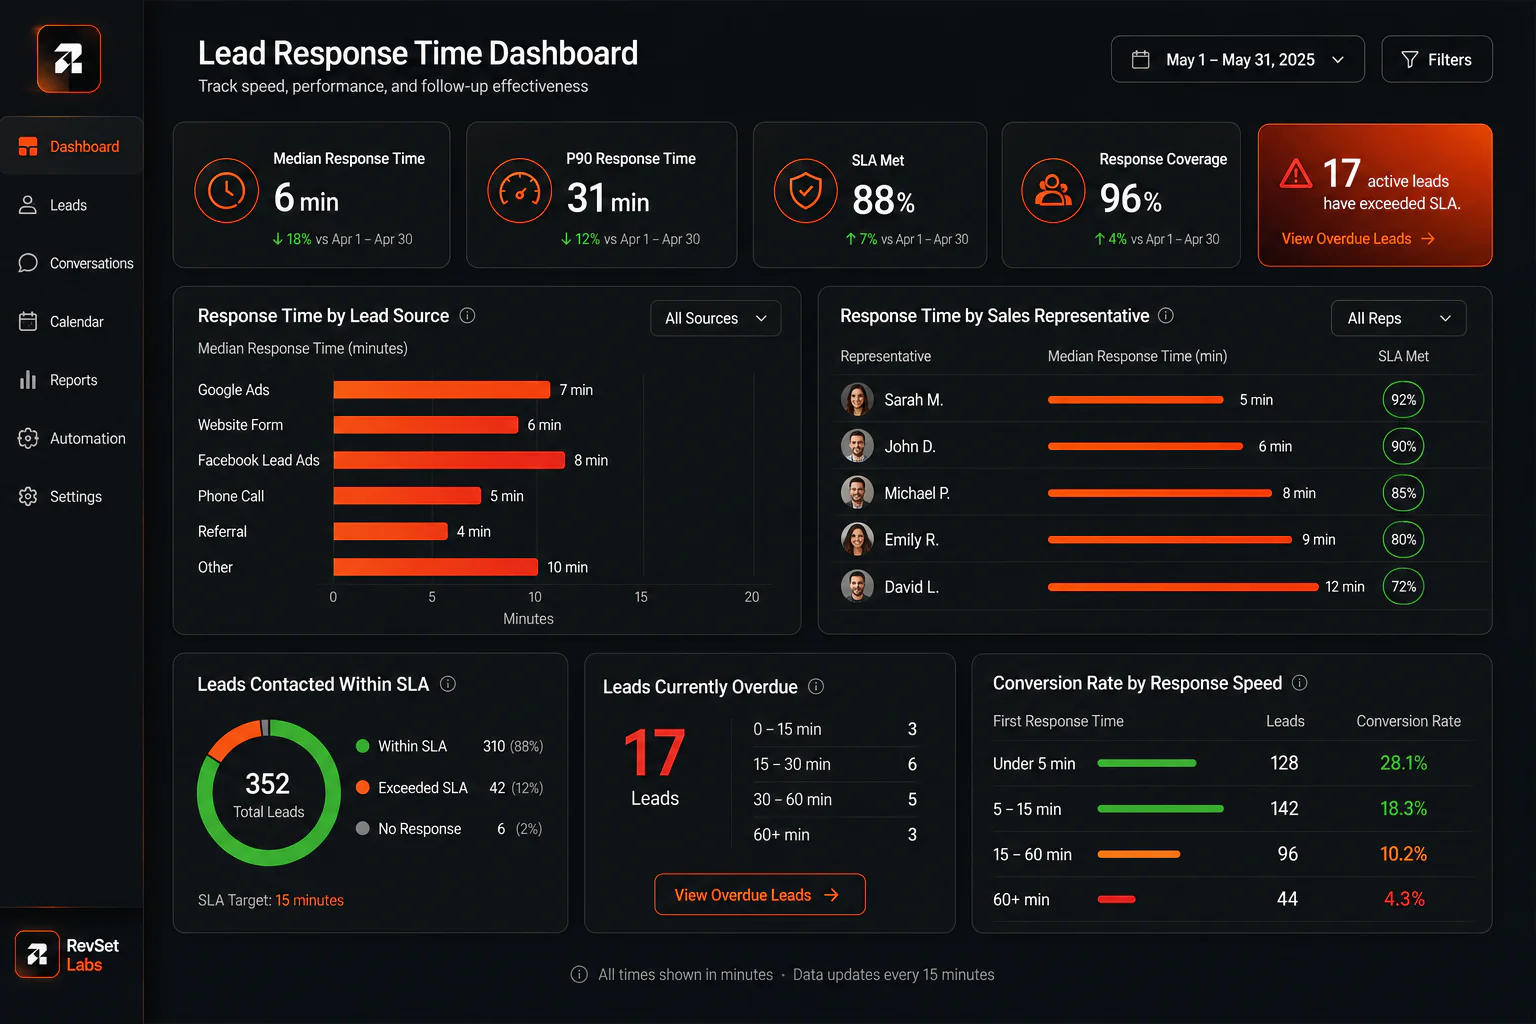Click John D.'s 90% SLA badge
The width and height of the screenshot is (1536, 1024).
1403,446
